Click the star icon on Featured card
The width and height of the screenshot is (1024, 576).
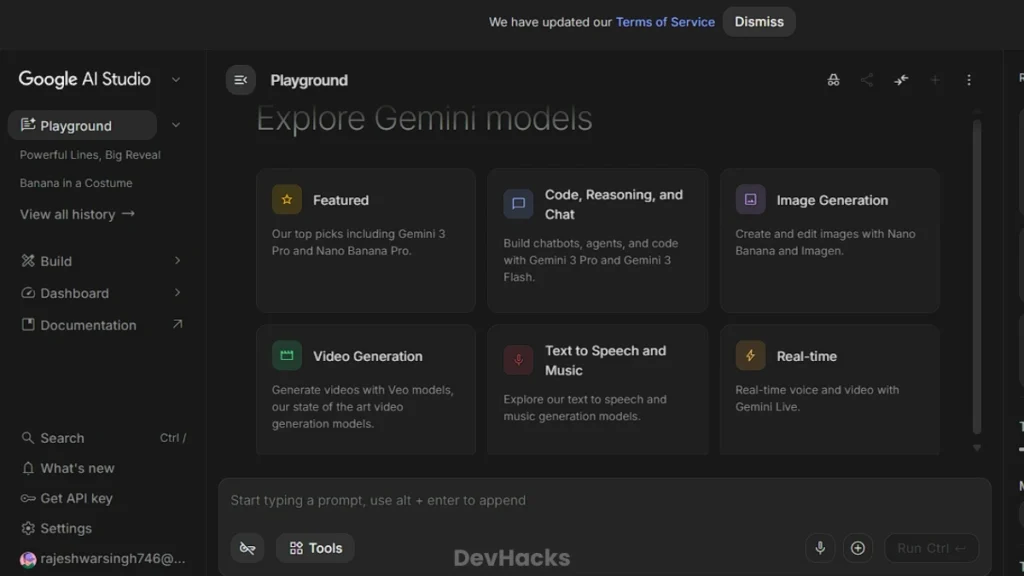pyautogui.click(x=287, y=200)
